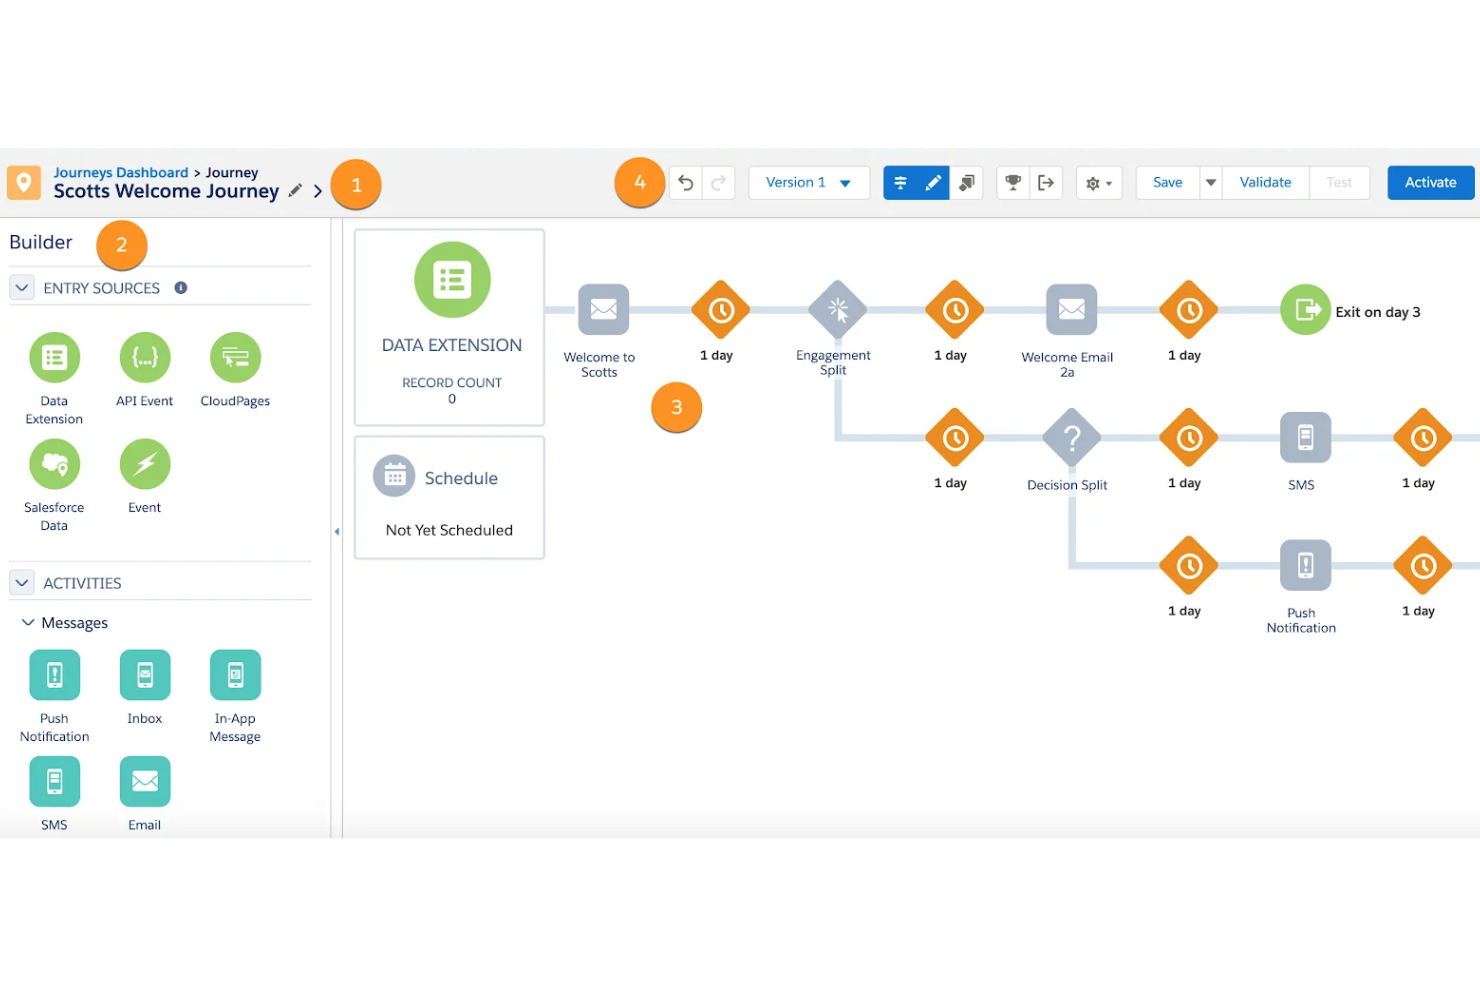The height and width of the screenshot is (987, 1480).
Task: Select the Salesforce Data entry source
Action: click(x=54, y=464)
